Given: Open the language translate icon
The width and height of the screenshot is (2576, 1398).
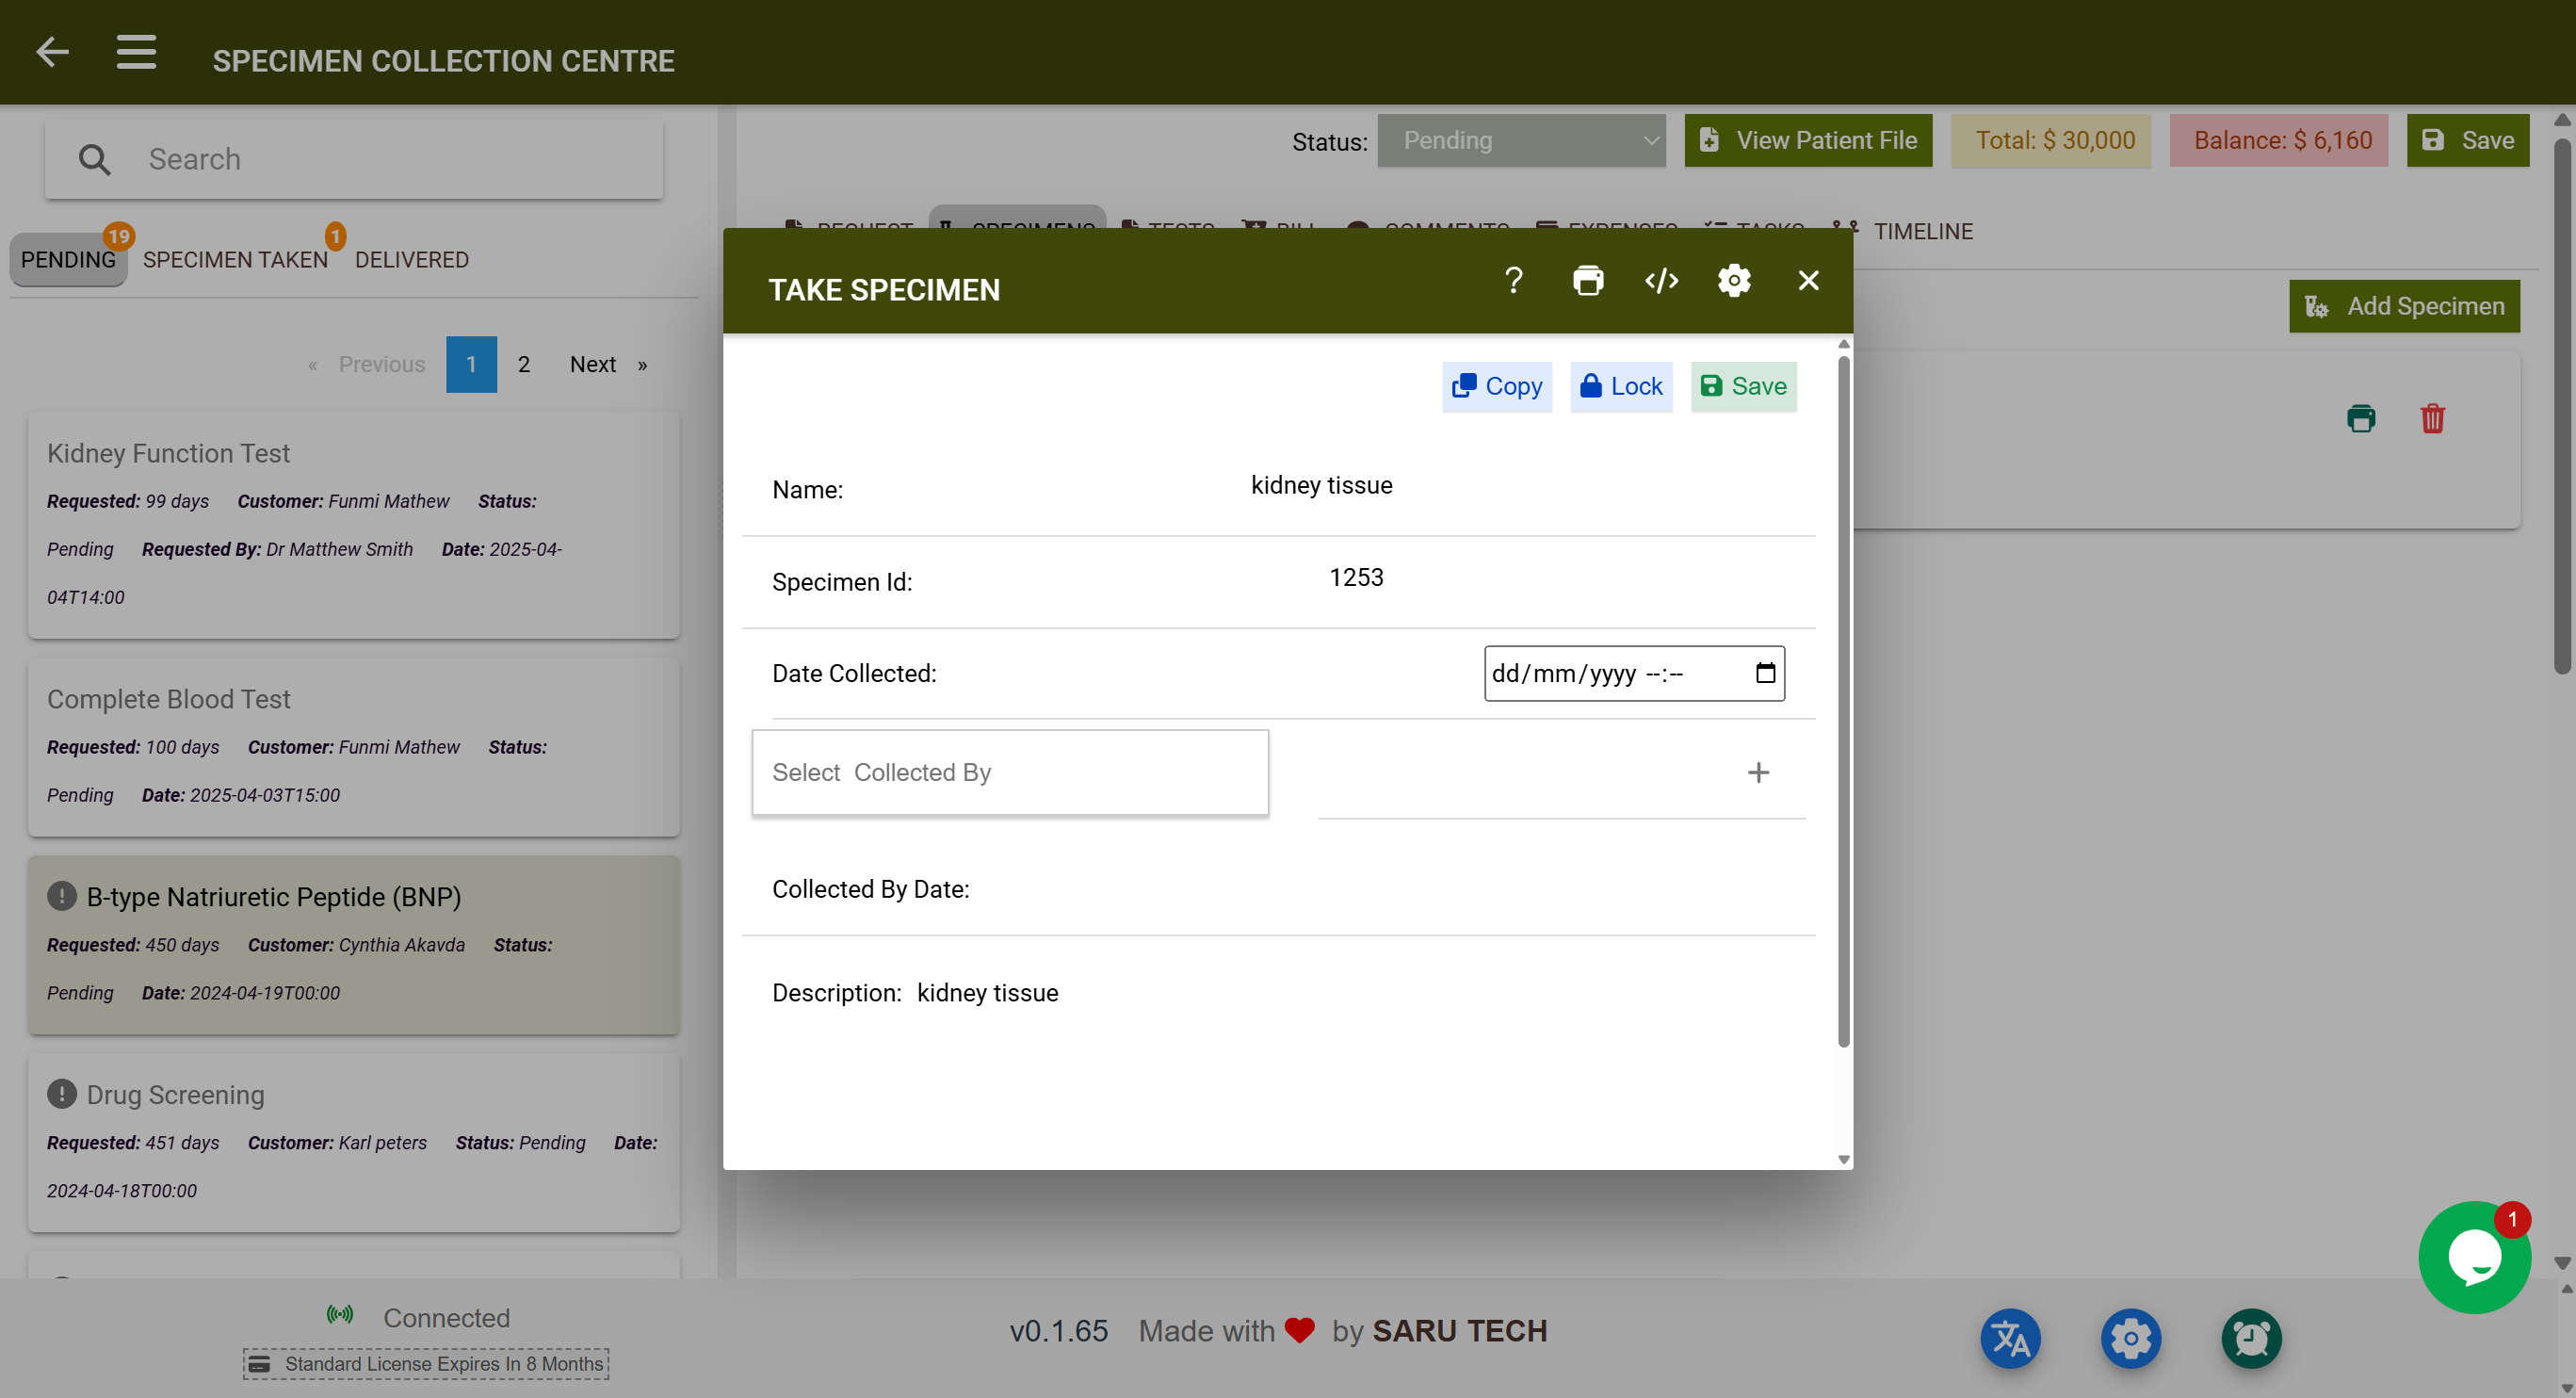Looking at the screenshot, I should 2010,1338.
